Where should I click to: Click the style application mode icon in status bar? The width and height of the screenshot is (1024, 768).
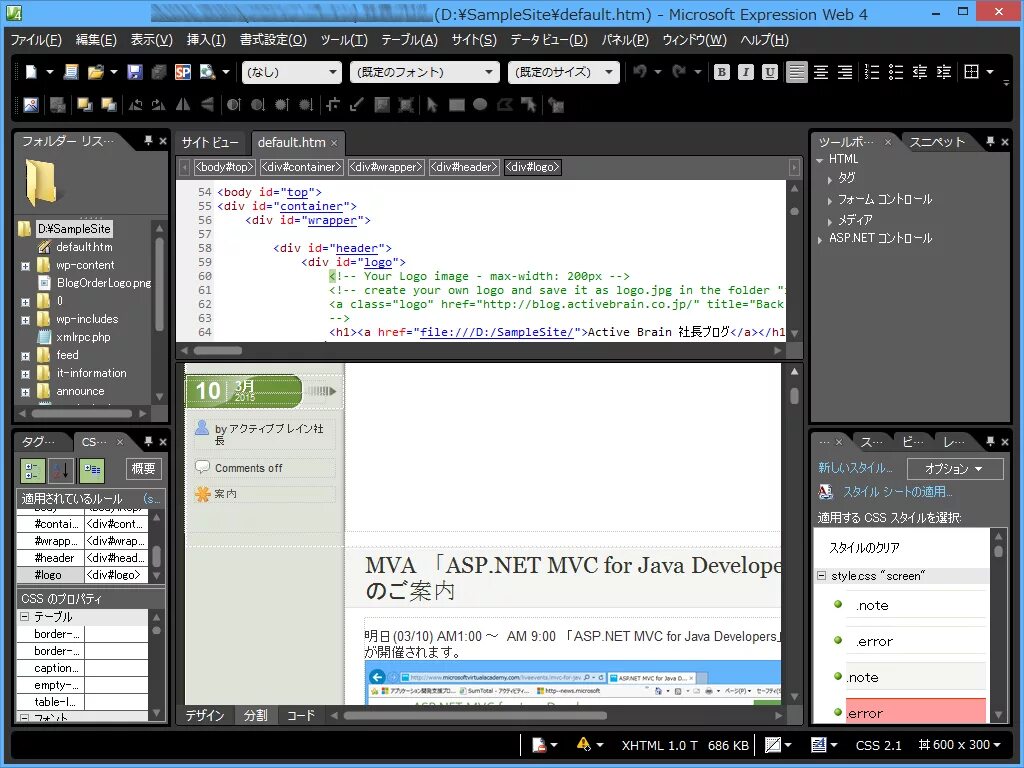819,744
